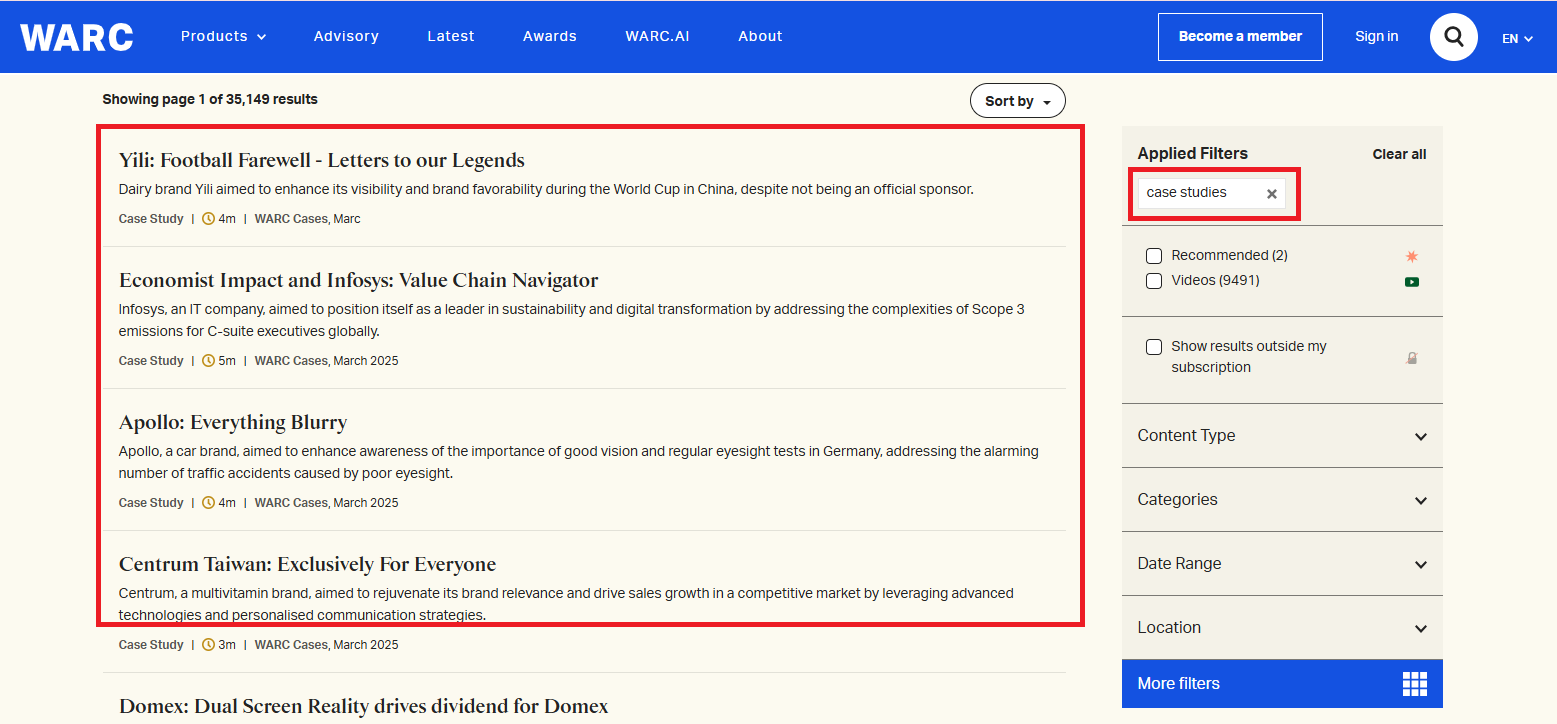Remove the case studies filter tag

(x=1272, y=194)
